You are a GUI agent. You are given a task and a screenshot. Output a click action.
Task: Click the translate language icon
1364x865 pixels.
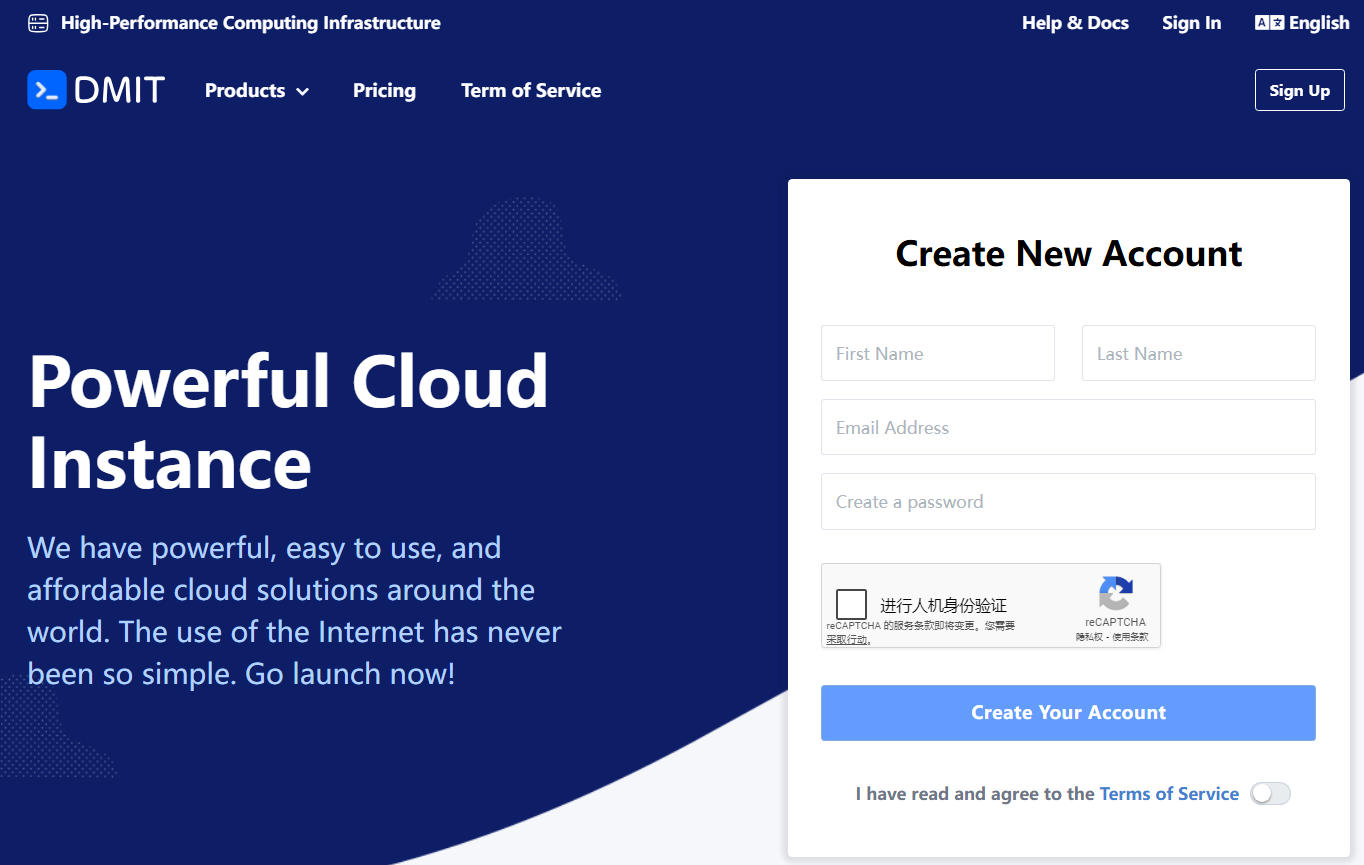pos(1269,23)
